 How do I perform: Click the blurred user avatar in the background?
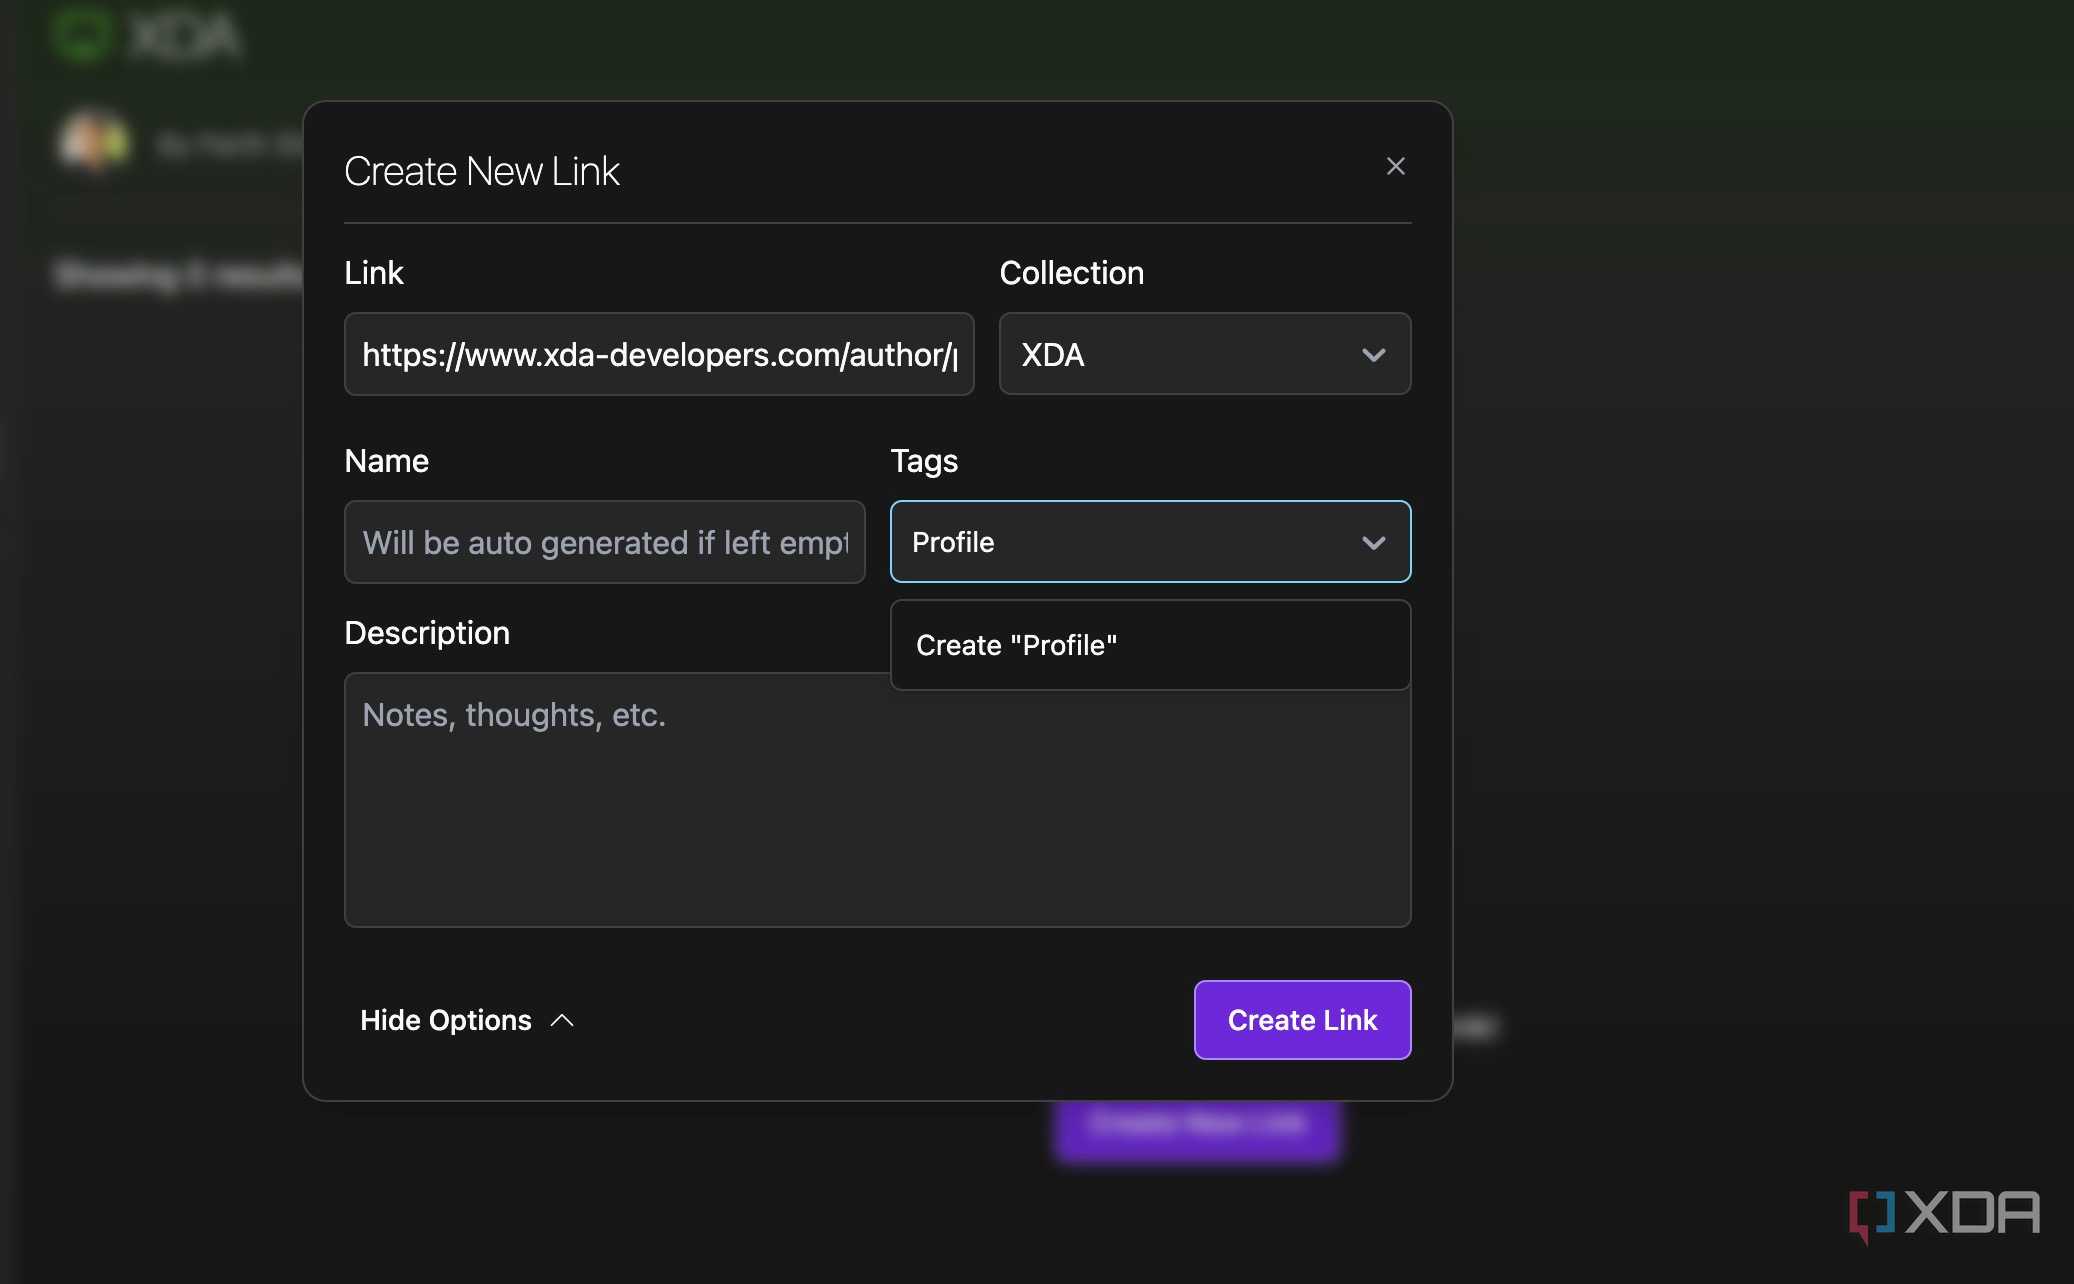click(x=95, y=141)
